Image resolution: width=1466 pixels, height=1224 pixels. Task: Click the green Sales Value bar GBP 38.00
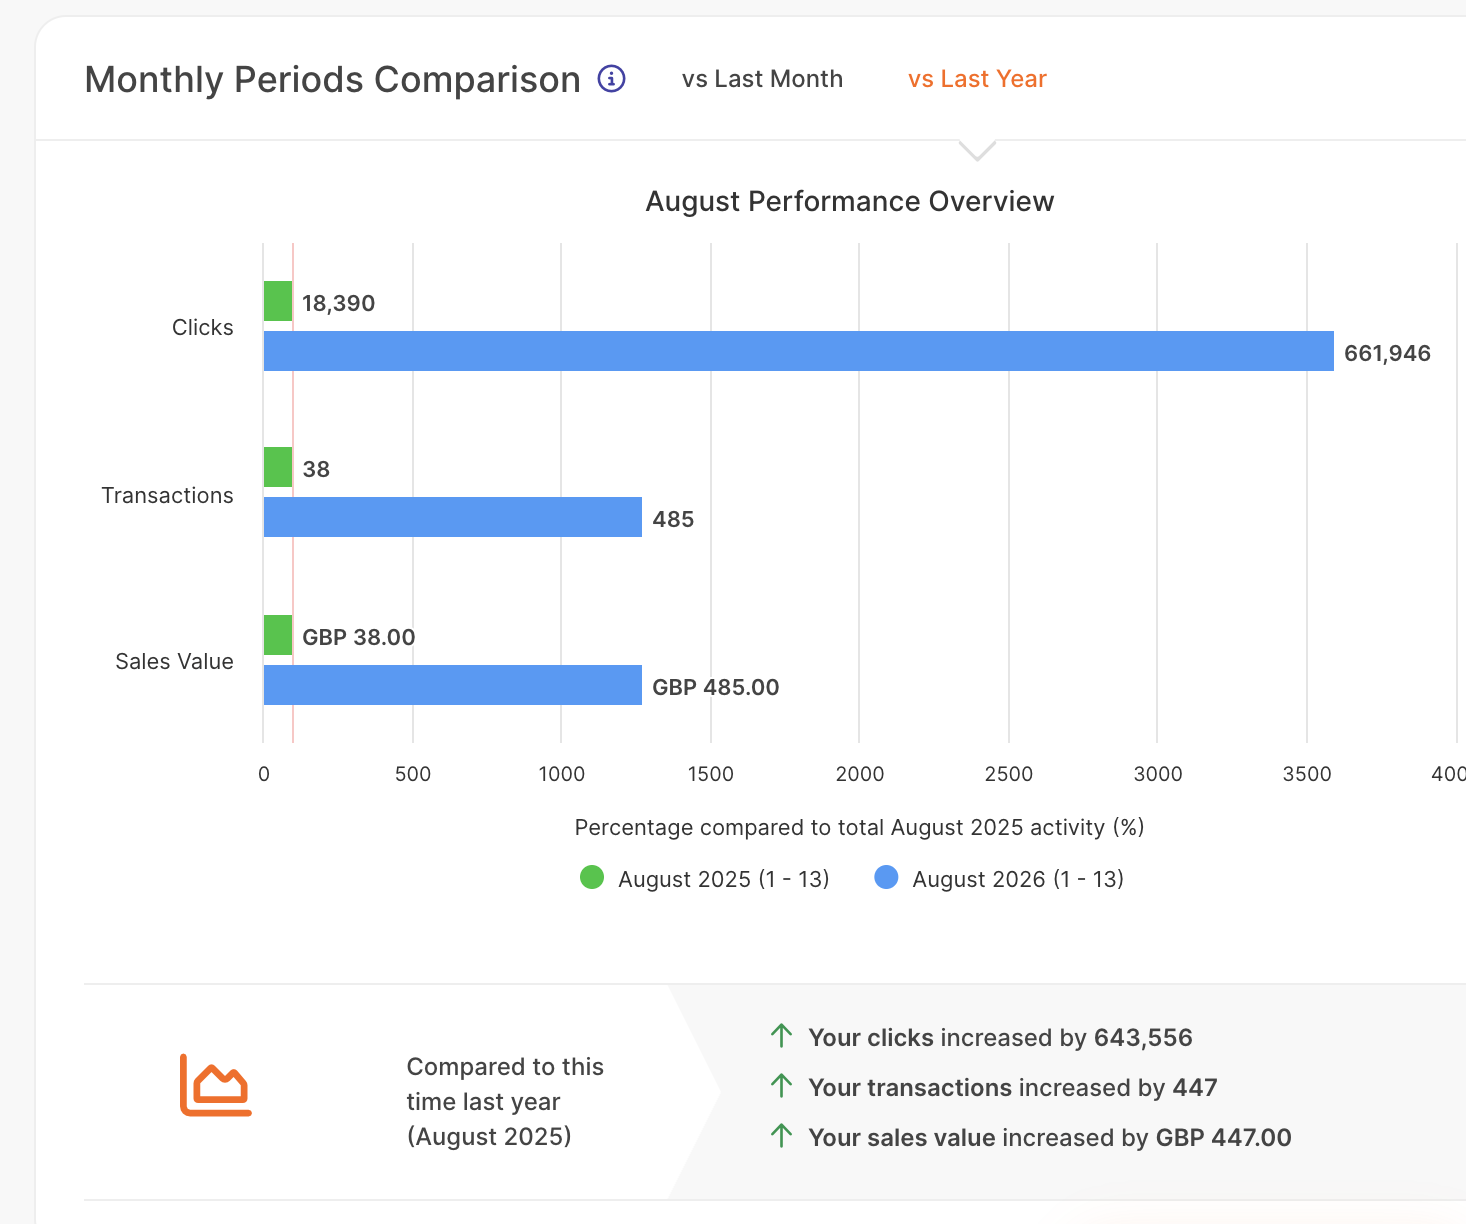pyautogui.click(x=278, y=635)
